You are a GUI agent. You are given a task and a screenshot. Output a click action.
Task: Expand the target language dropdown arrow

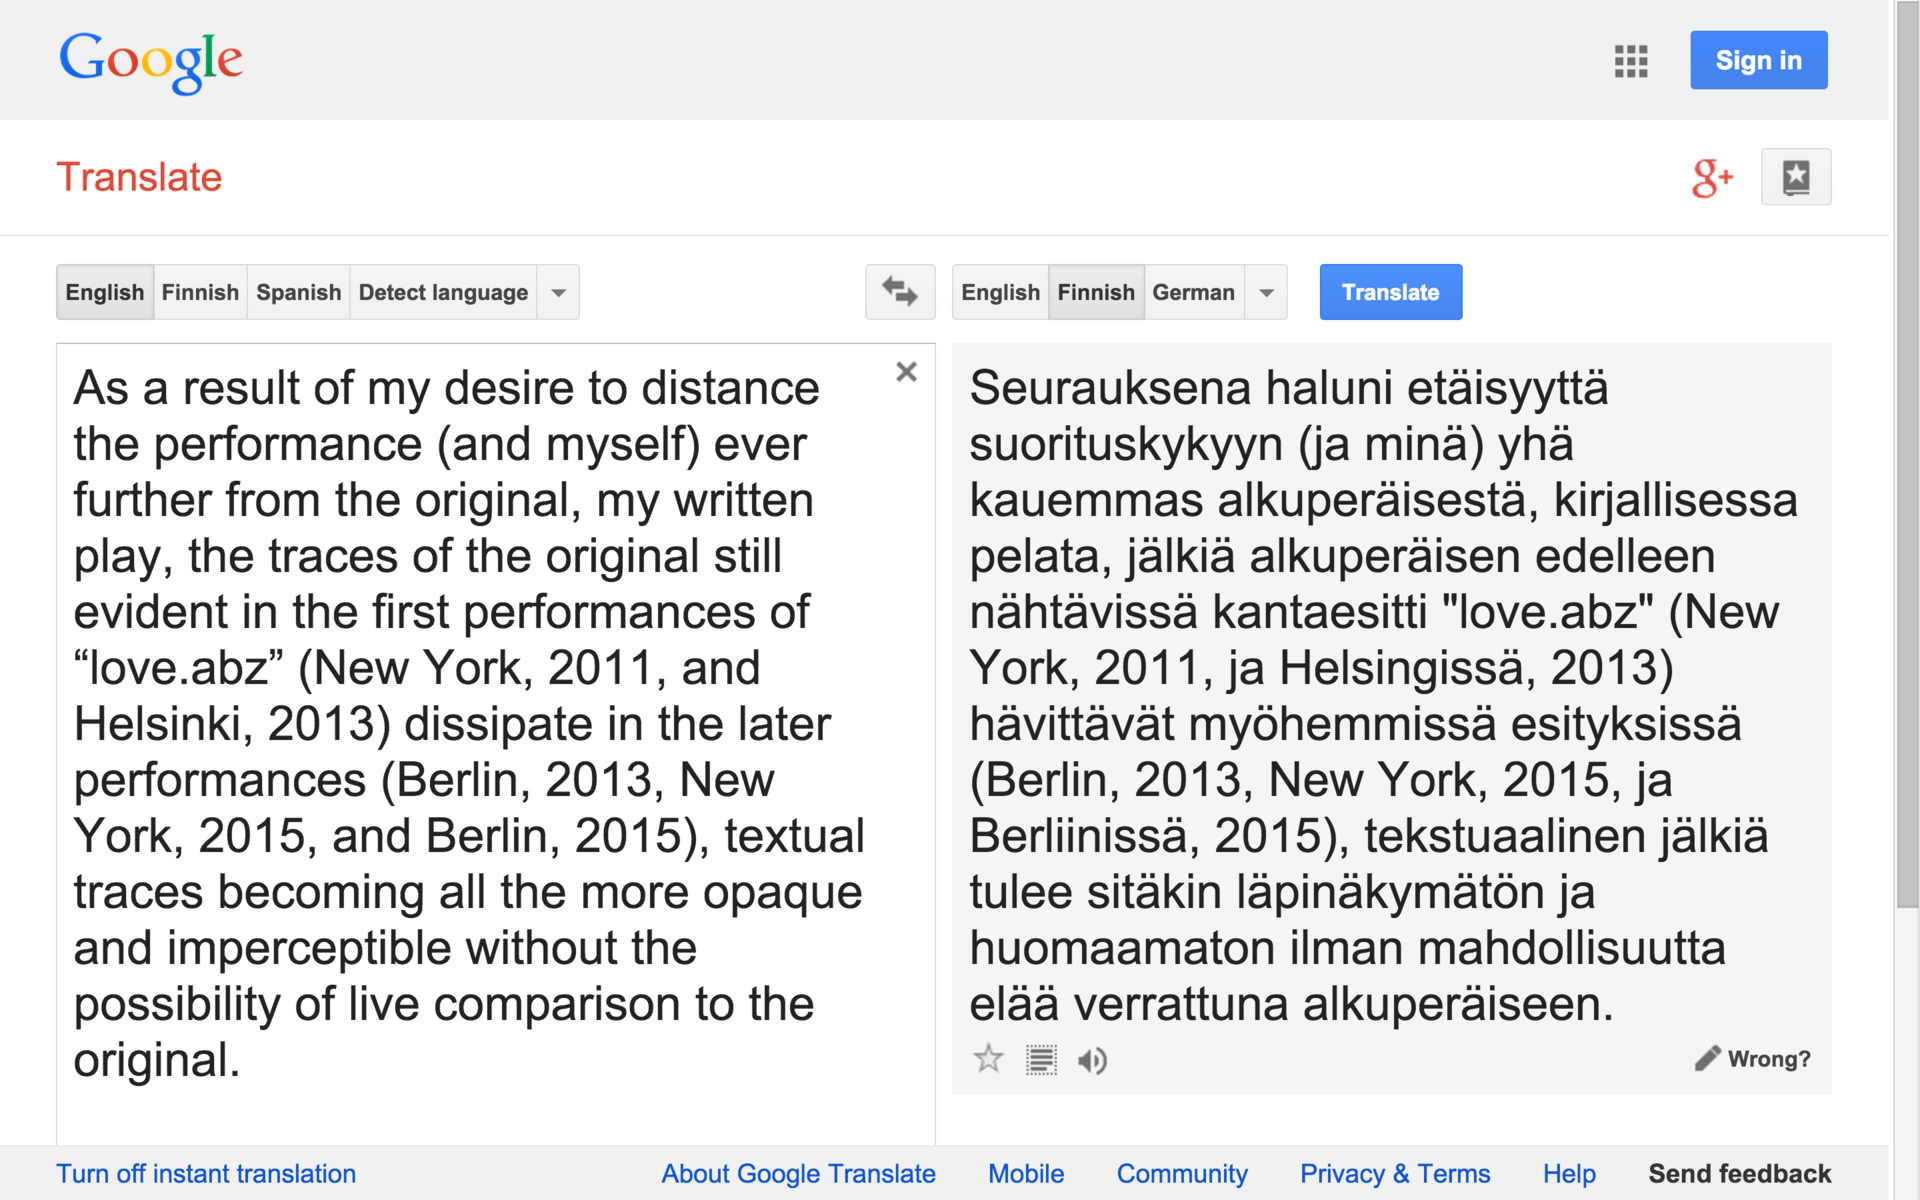pyautogui.click(x=1266, y=292)
